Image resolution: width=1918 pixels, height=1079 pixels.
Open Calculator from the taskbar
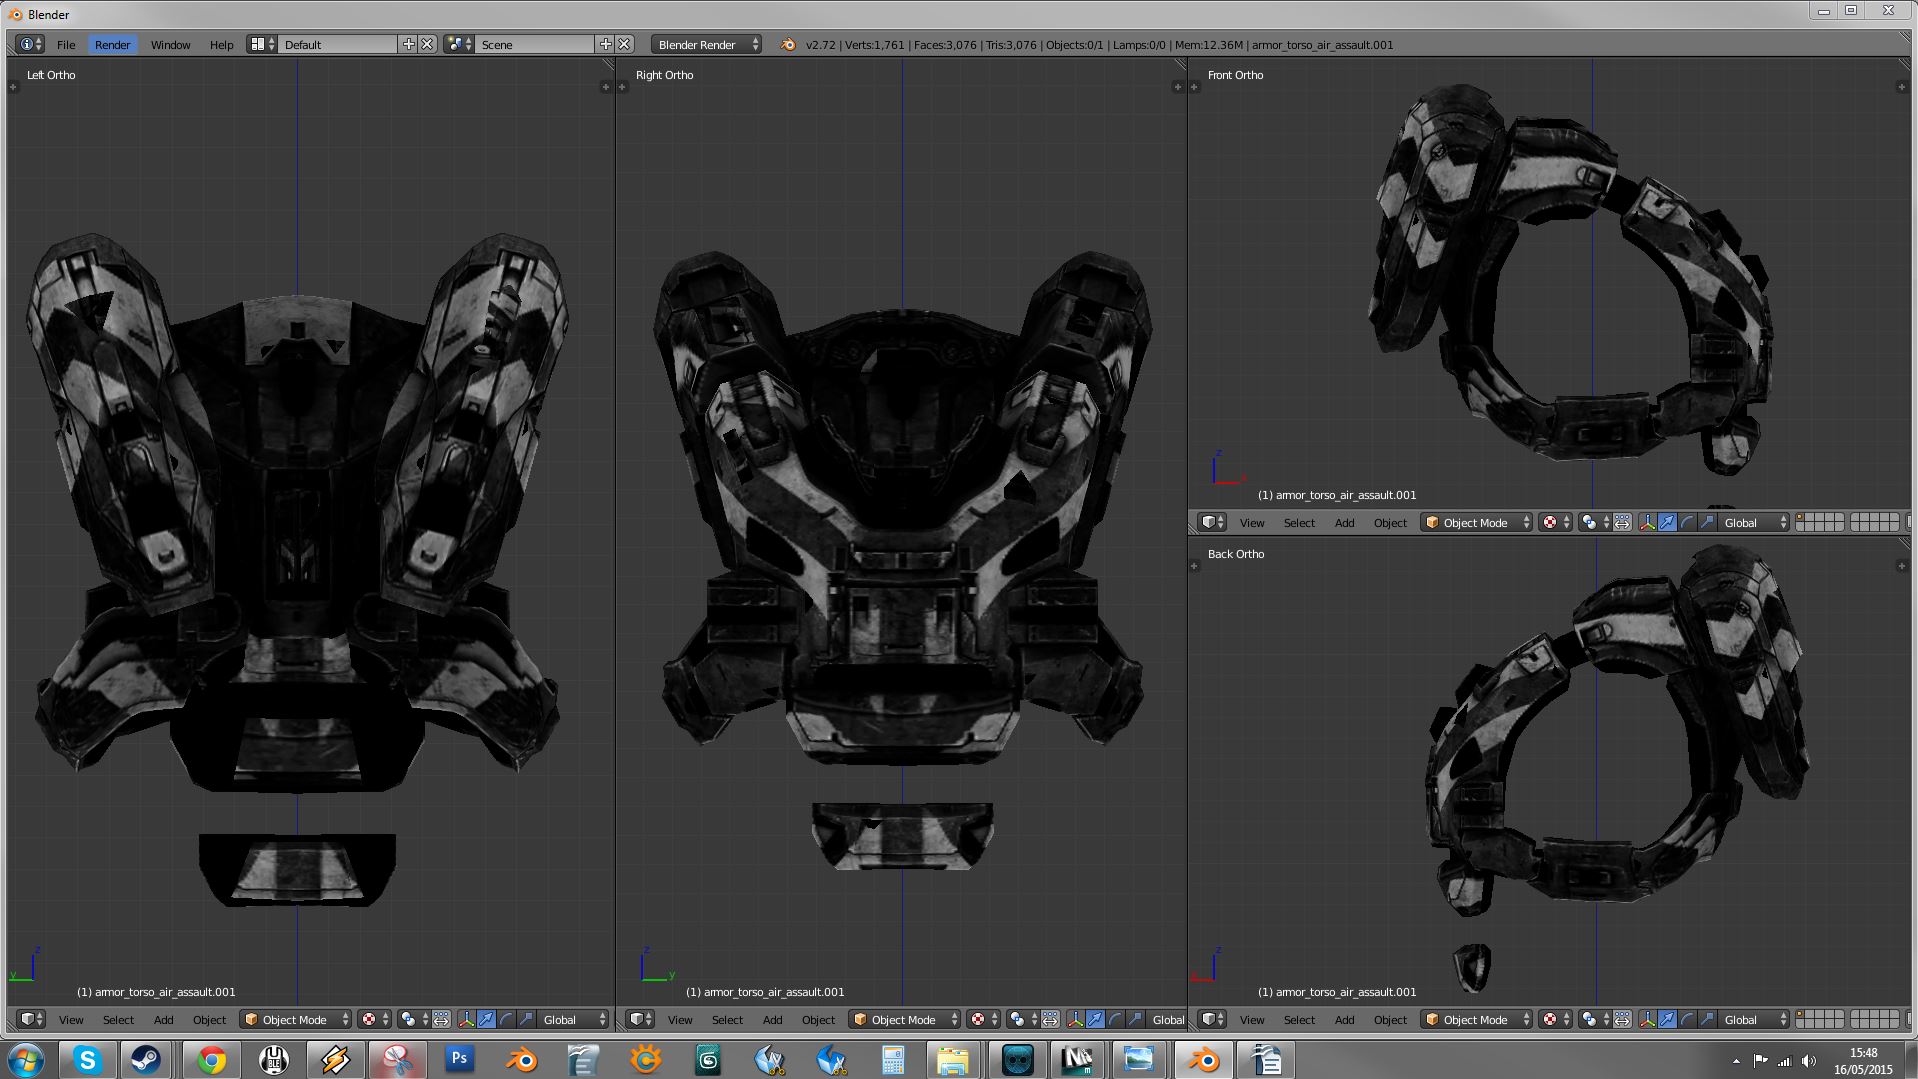coord(892,1059)
